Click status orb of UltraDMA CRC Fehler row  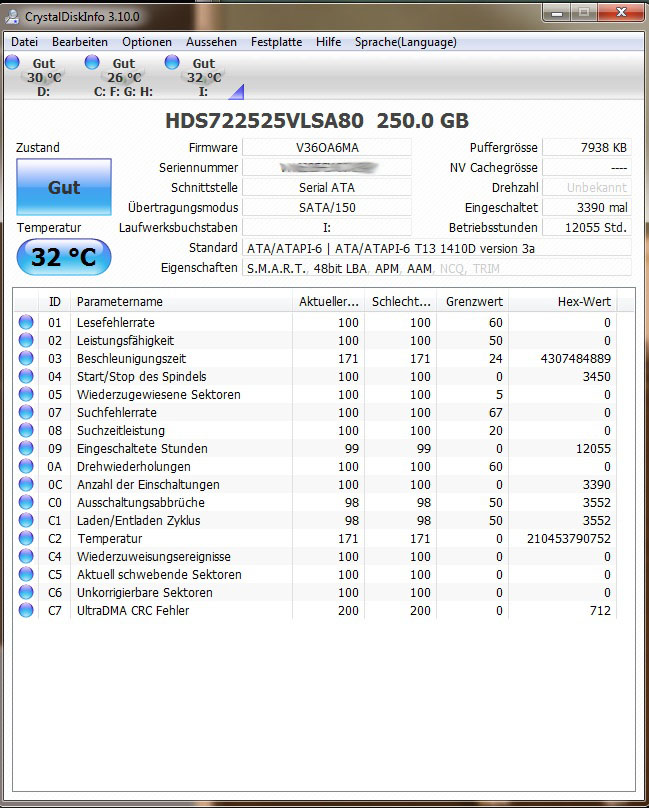26,611
